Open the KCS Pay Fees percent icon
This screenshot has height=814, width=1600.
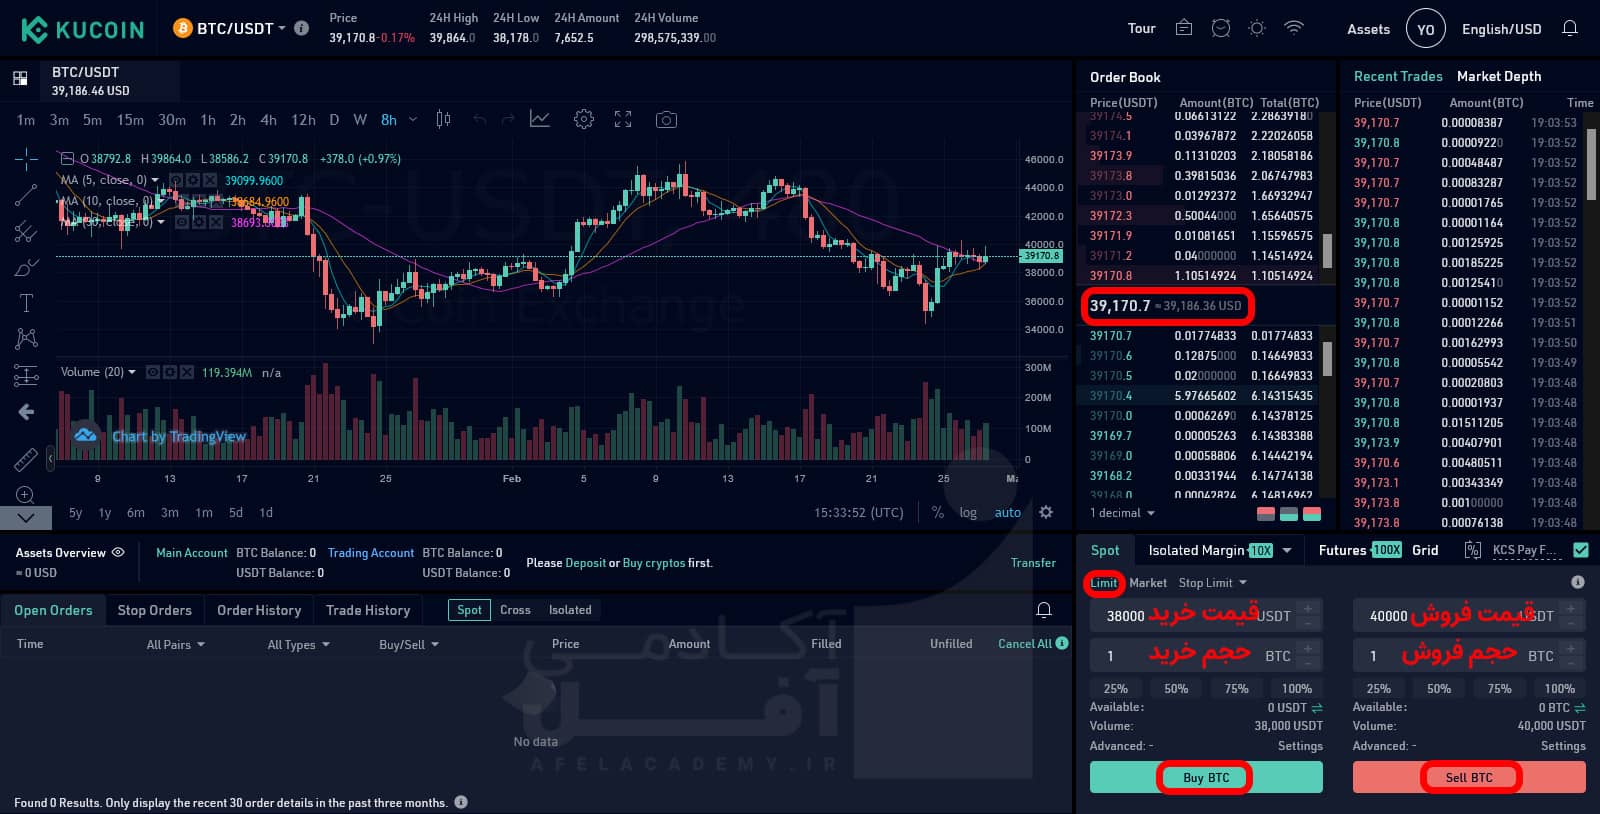tap(1472, 550)
